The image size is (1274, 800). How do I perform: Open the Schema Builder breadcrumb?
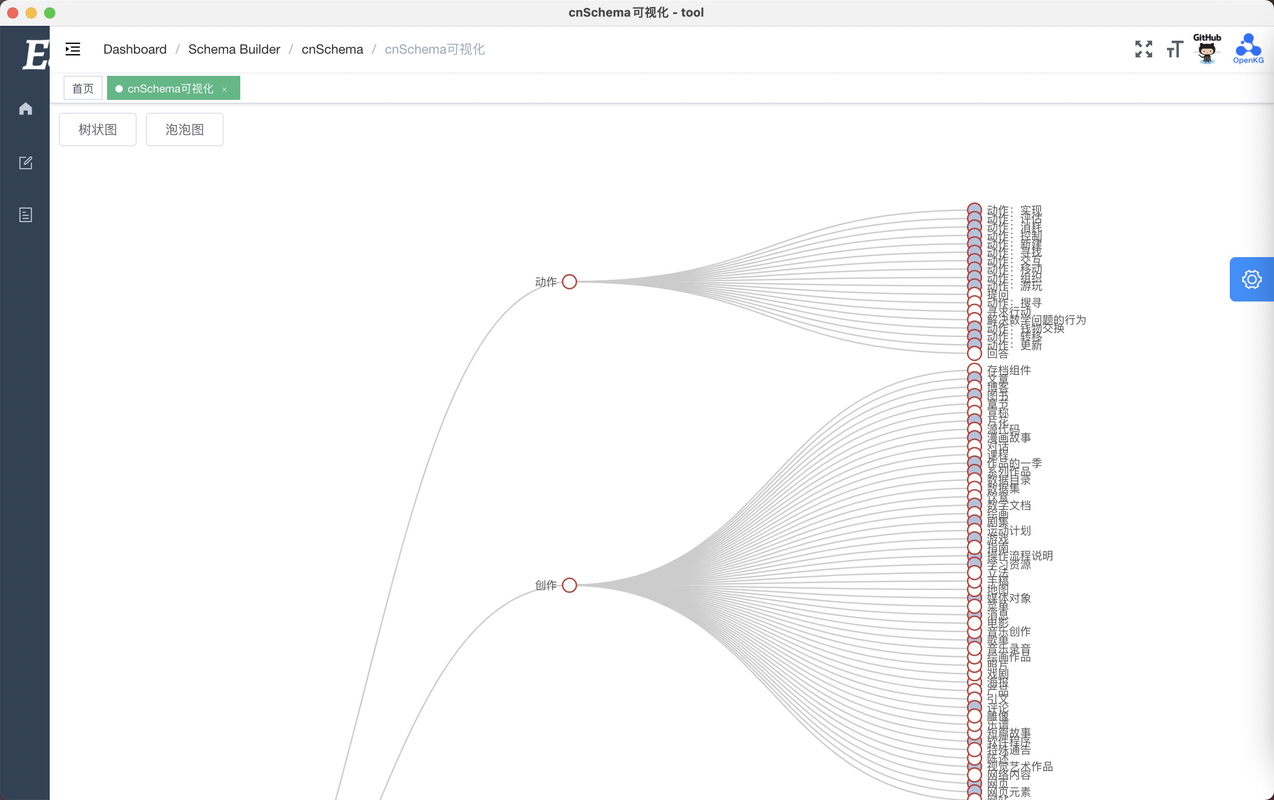tap(234, 49)
